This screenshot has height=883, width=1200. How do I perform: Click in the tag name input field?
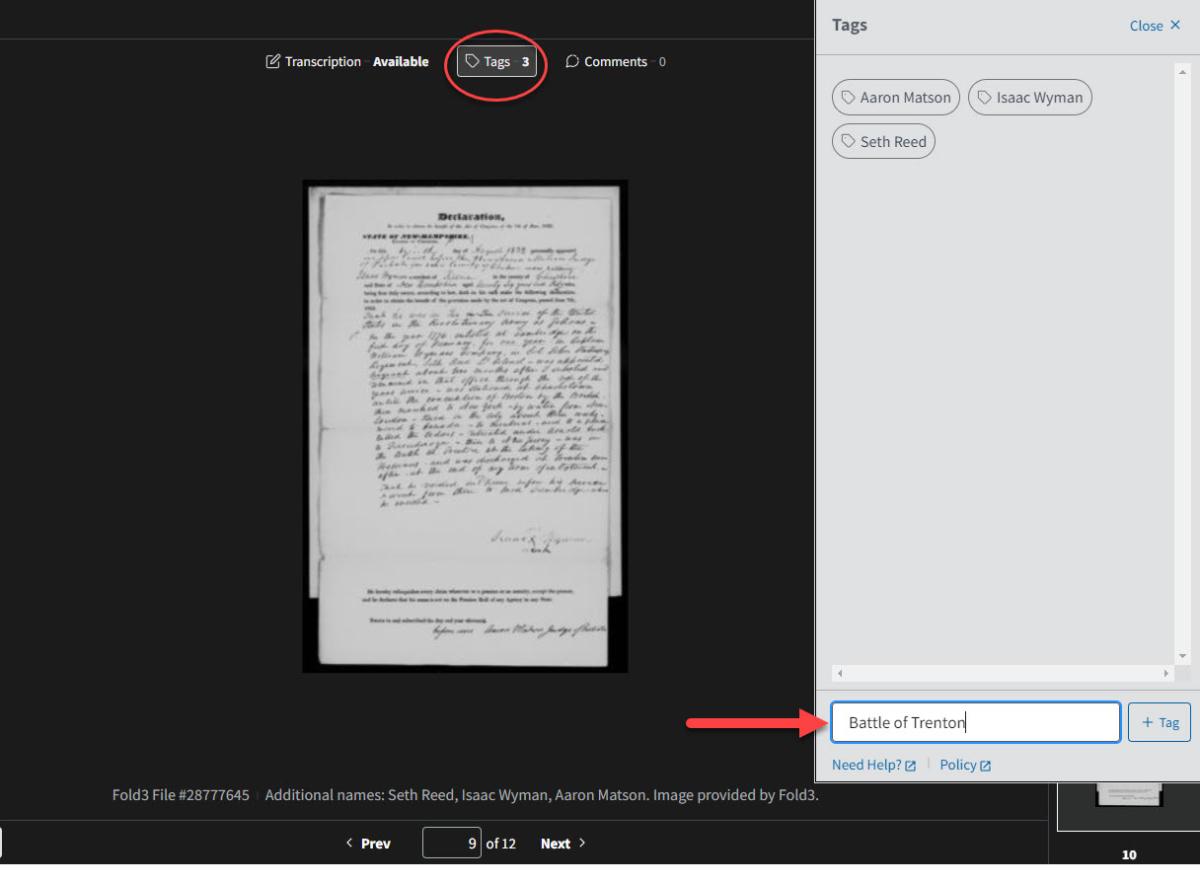click(x=975, y=722)
